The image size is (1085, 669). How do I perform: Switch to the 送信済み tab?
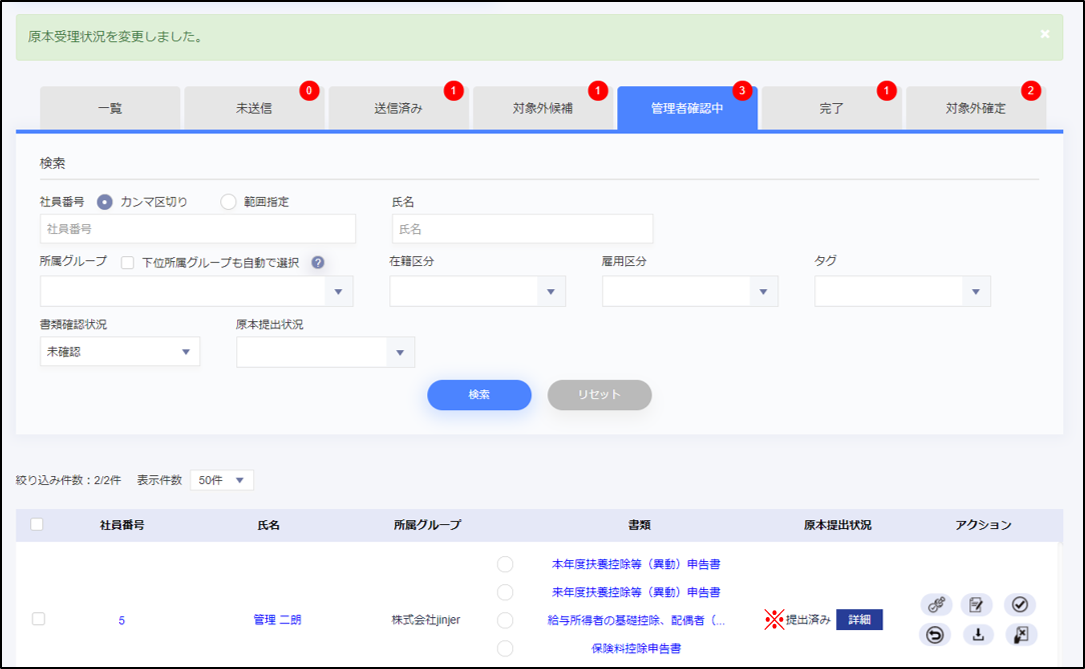[x=399, y=108]
